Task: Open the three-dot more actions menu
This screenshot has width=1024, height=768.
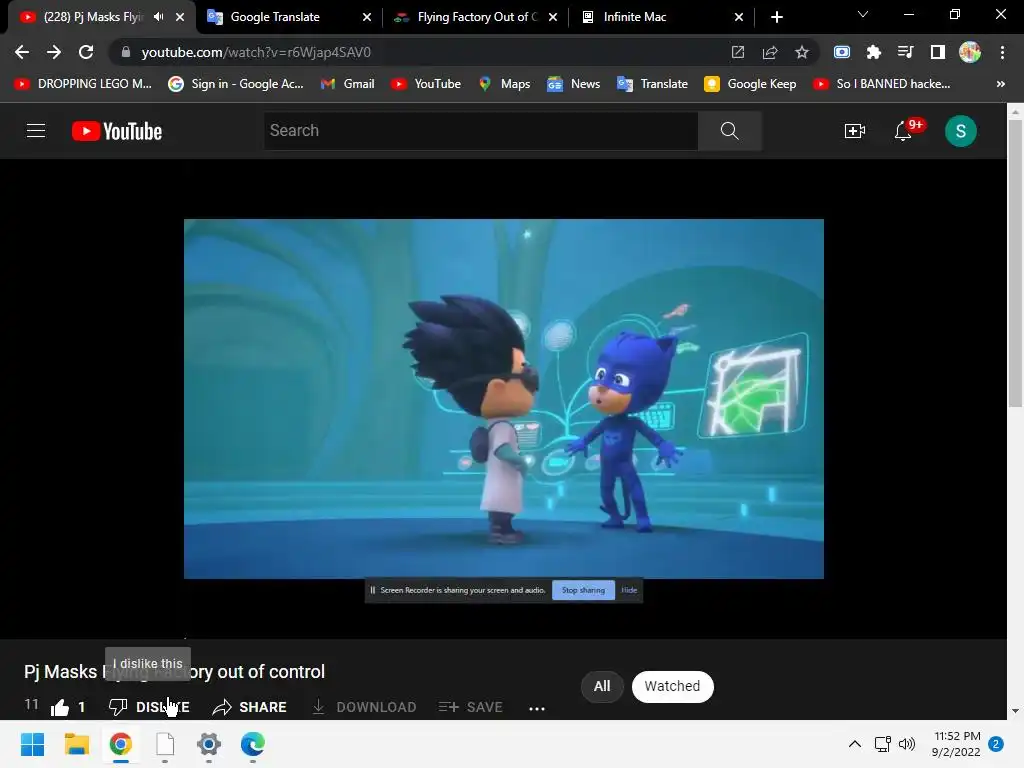Action: (537, 709)
